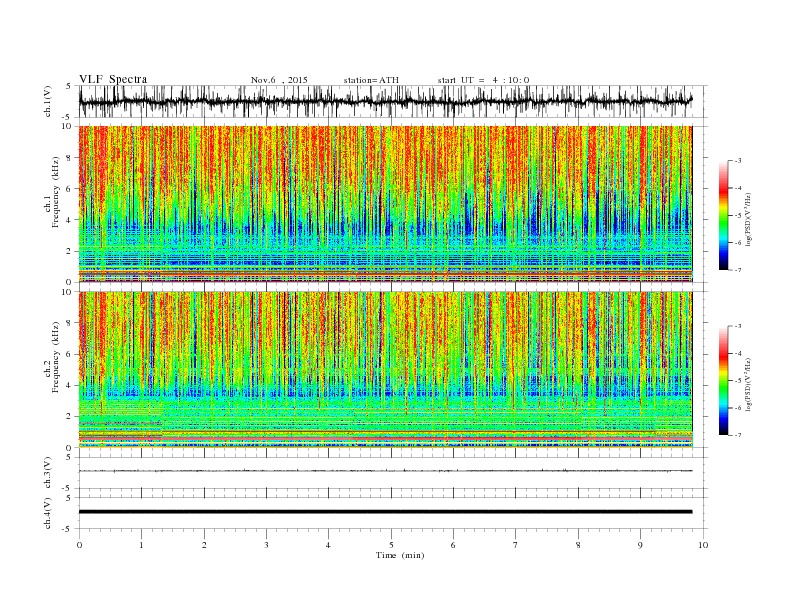The width and height of the screenshot is (792, 612).
Task: Click time axis tick label "9"
Action: 640,545
